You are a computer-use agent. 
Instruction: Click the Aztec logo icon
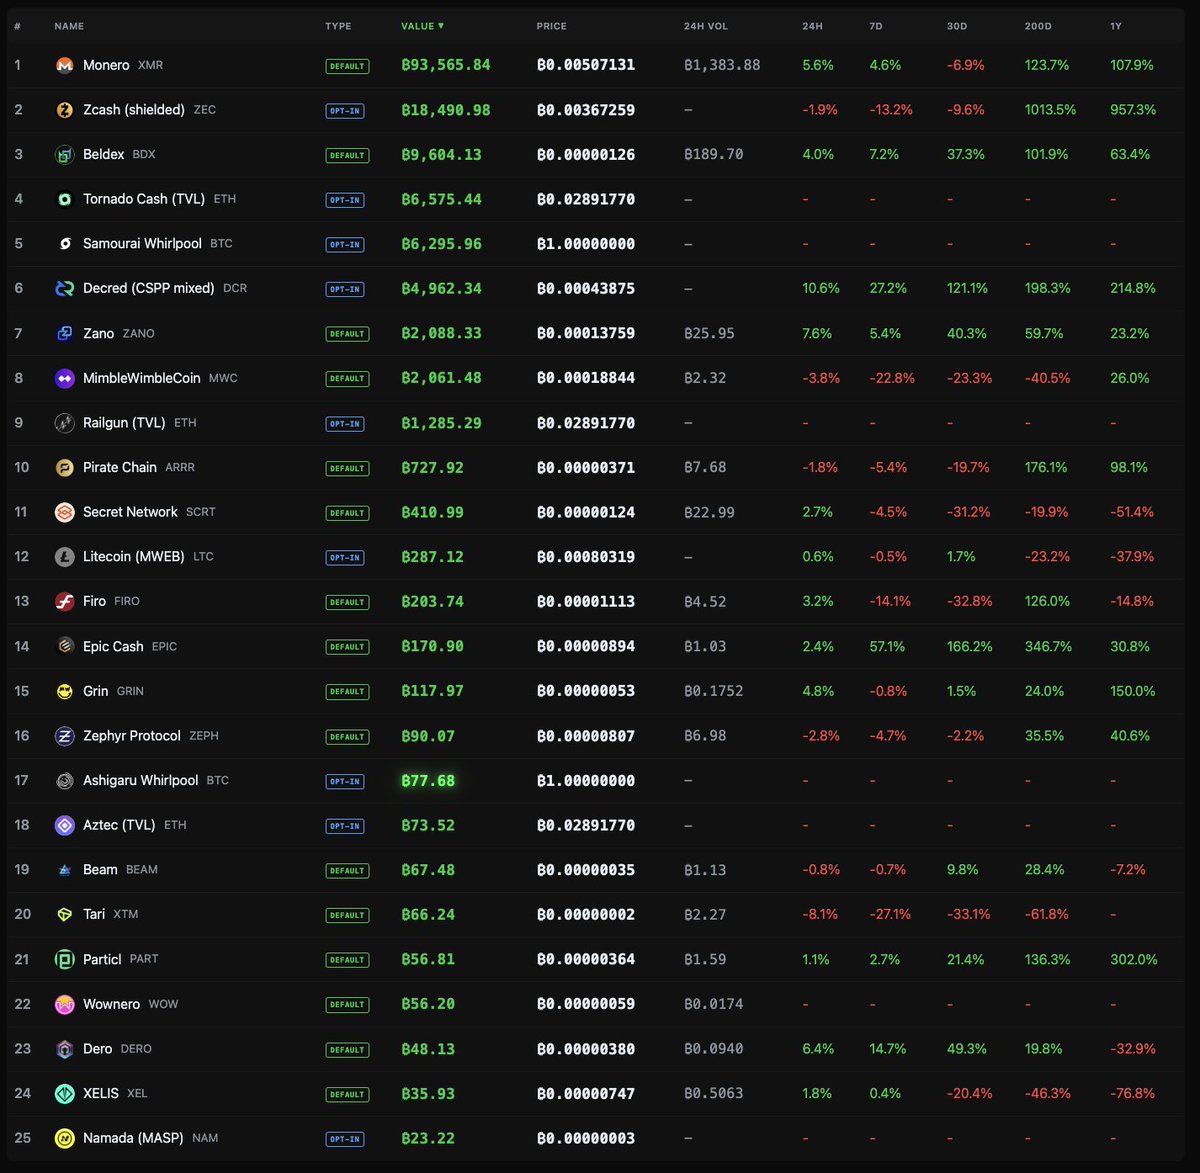pos(64,825)
